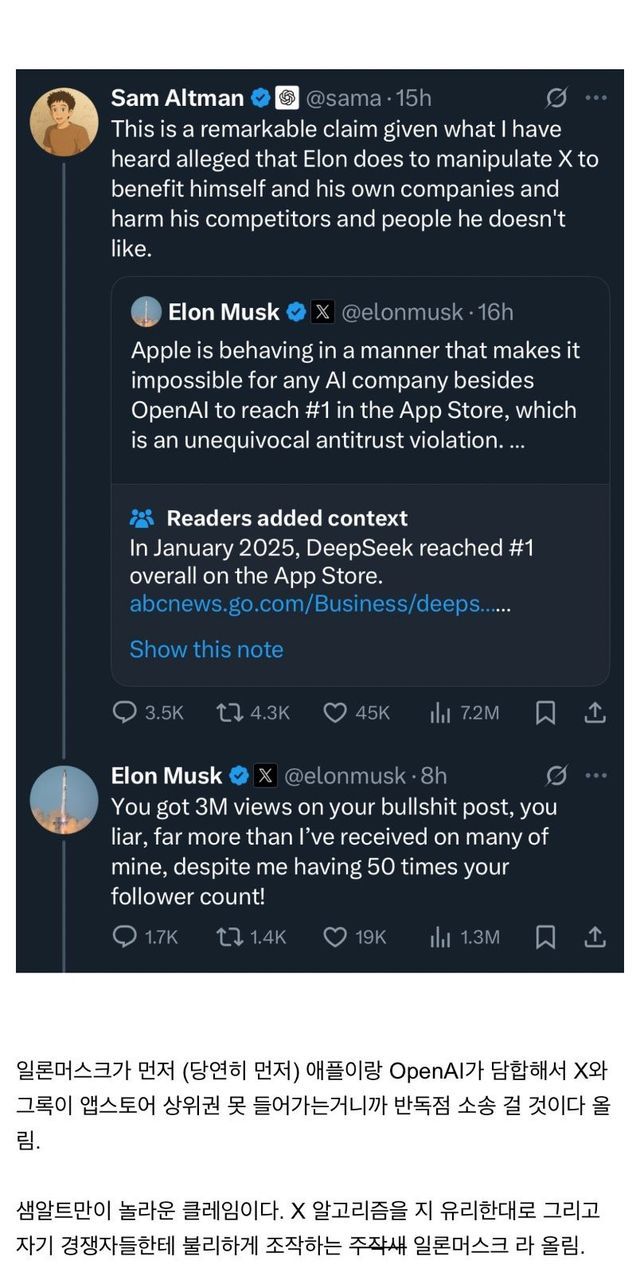
Task: Like Sam Altman's tweet
Action: click(335, 713)
